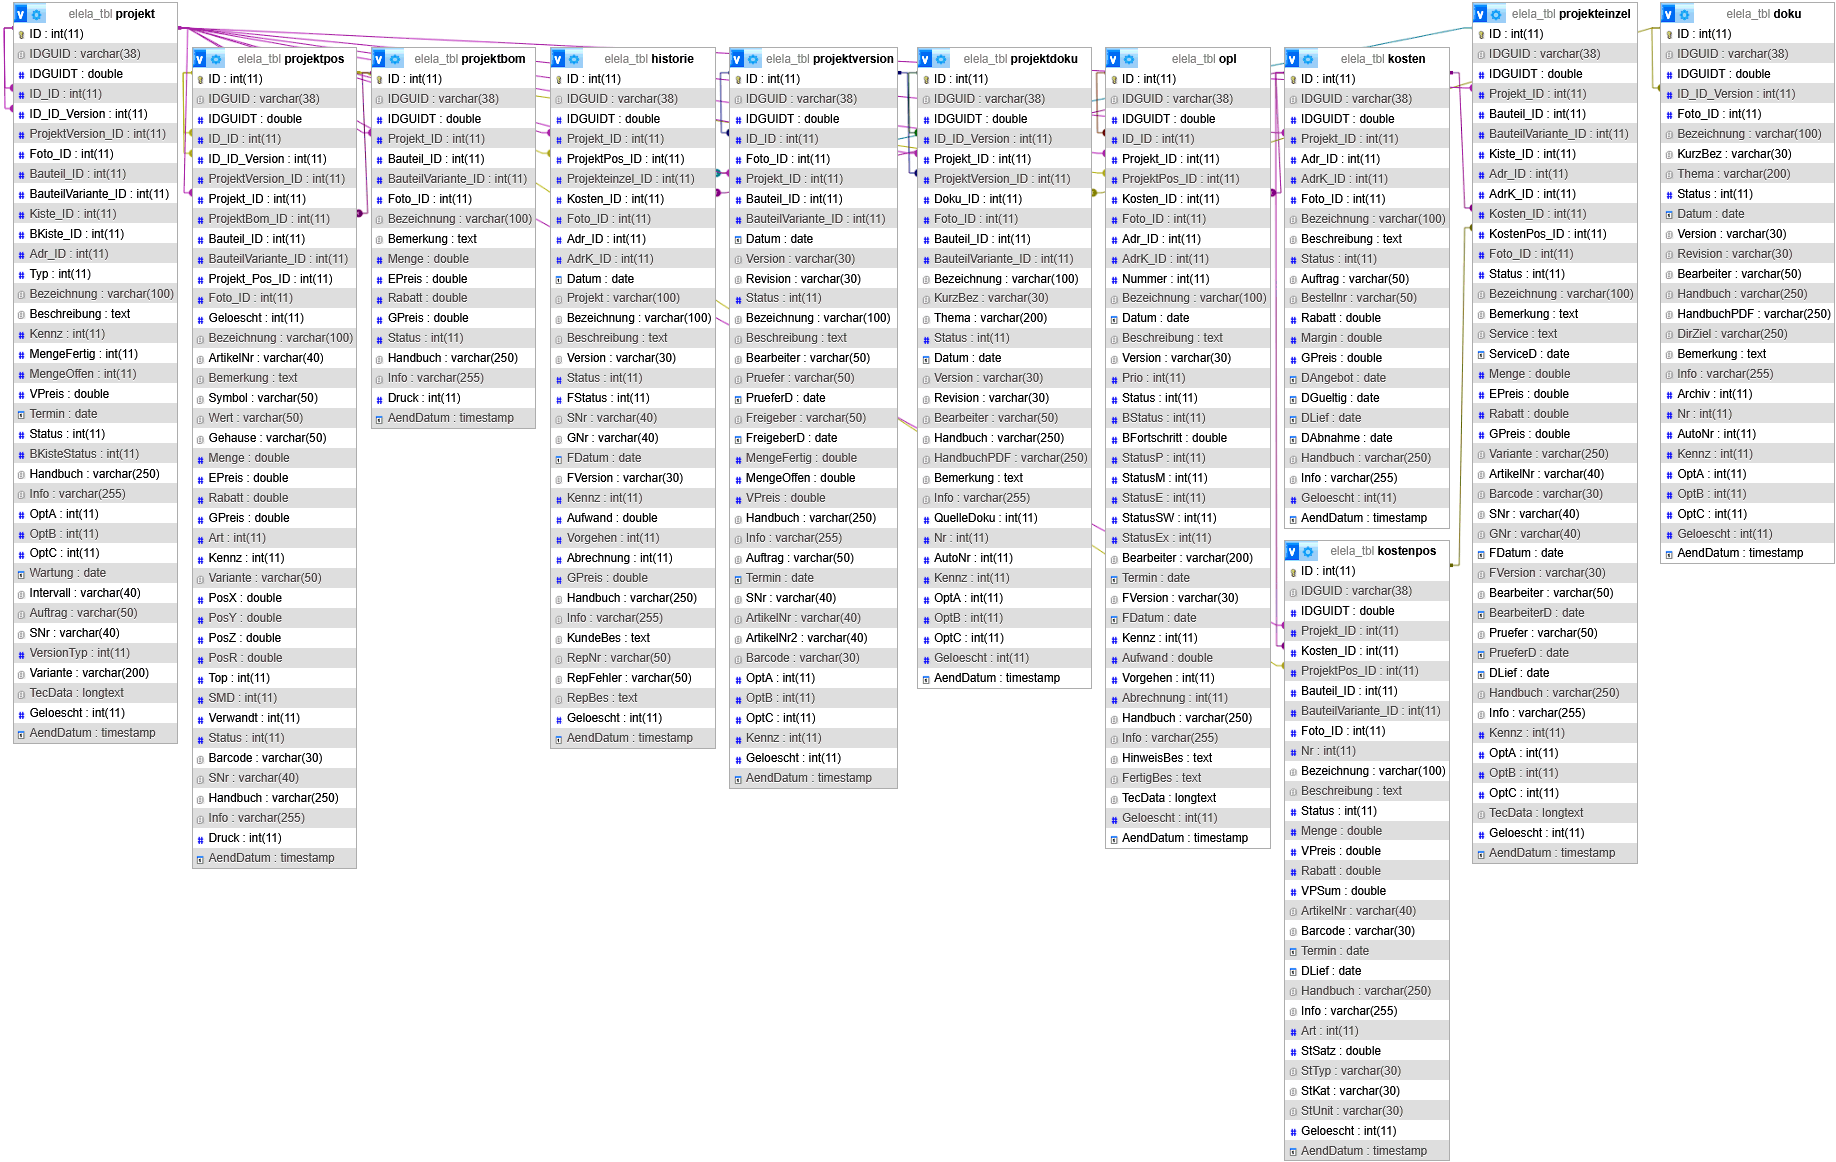Click the projekteinzel table title
This screenshot has height=1162, width=1836.
tap(1570, 14)
